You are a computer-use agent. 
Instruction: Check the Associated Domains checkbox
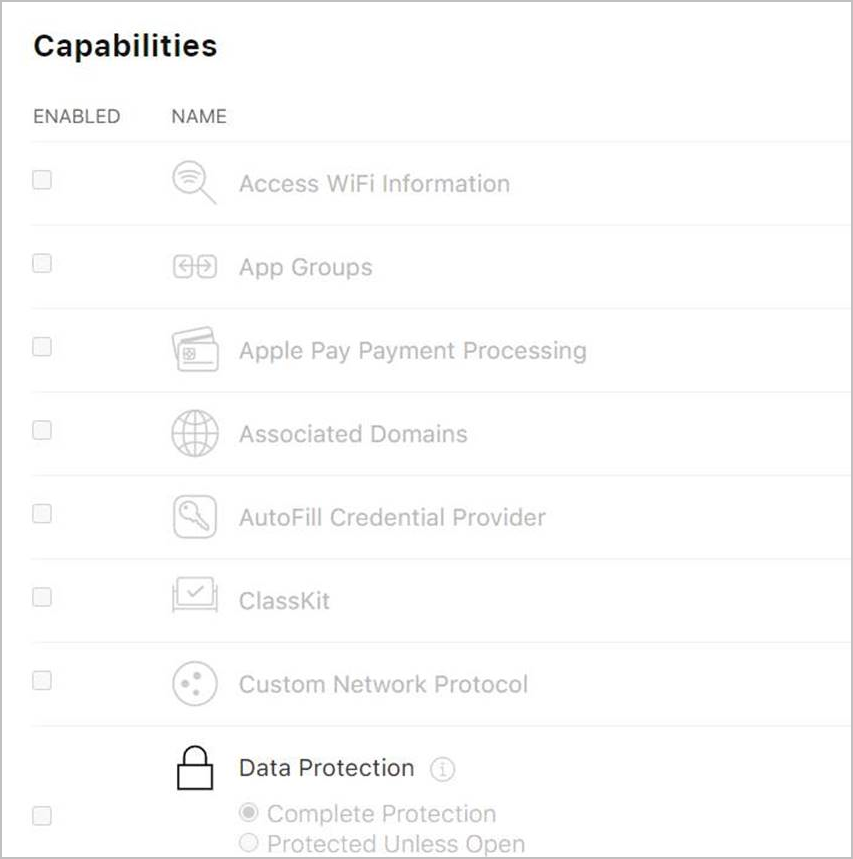[x=42, y=430]
